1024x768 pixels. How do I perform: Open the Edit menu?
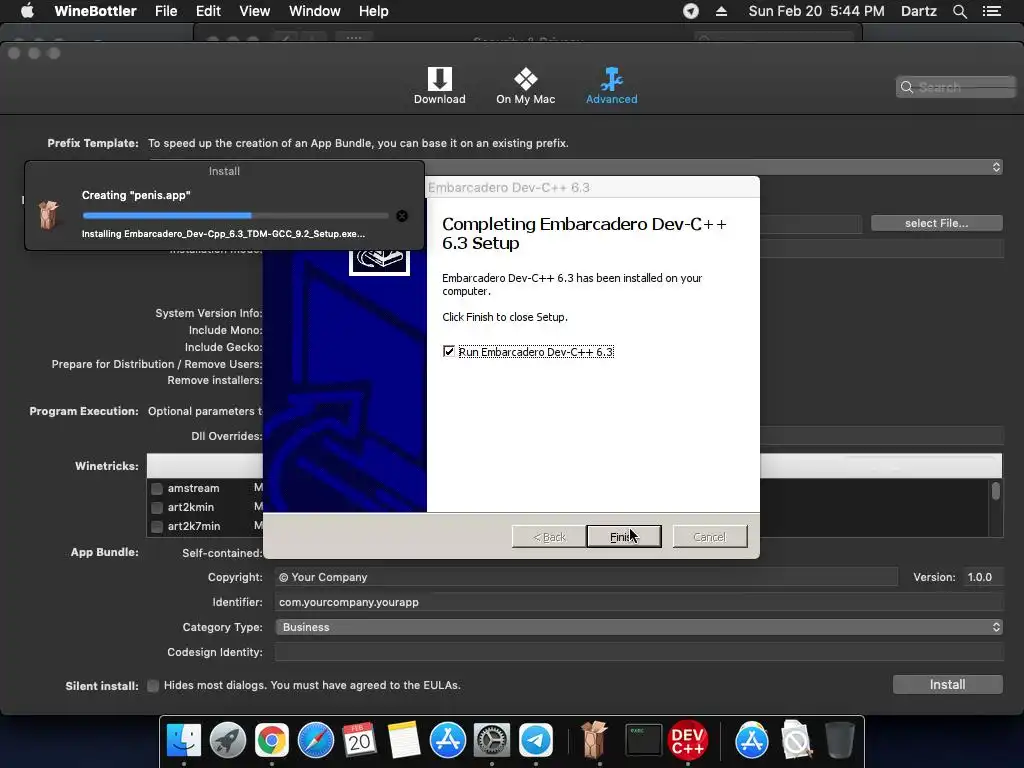pos(208,11)
